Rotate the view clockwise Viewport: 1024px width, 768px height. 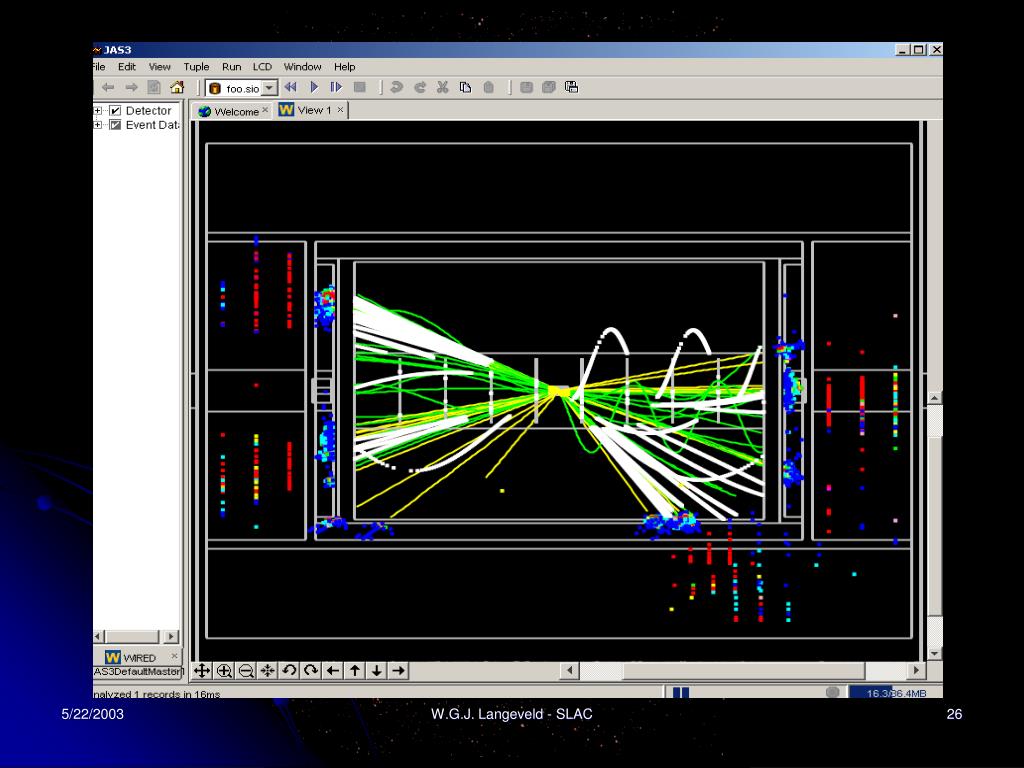pos(311,671)
